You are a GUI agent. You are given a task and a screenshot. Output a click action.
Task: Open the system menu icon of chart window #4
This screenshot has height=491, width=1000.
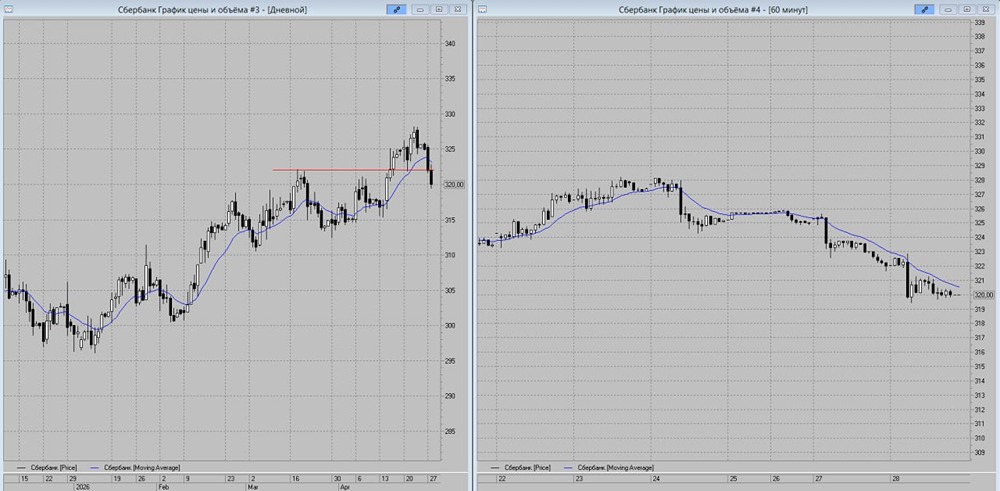click(482, 9)
